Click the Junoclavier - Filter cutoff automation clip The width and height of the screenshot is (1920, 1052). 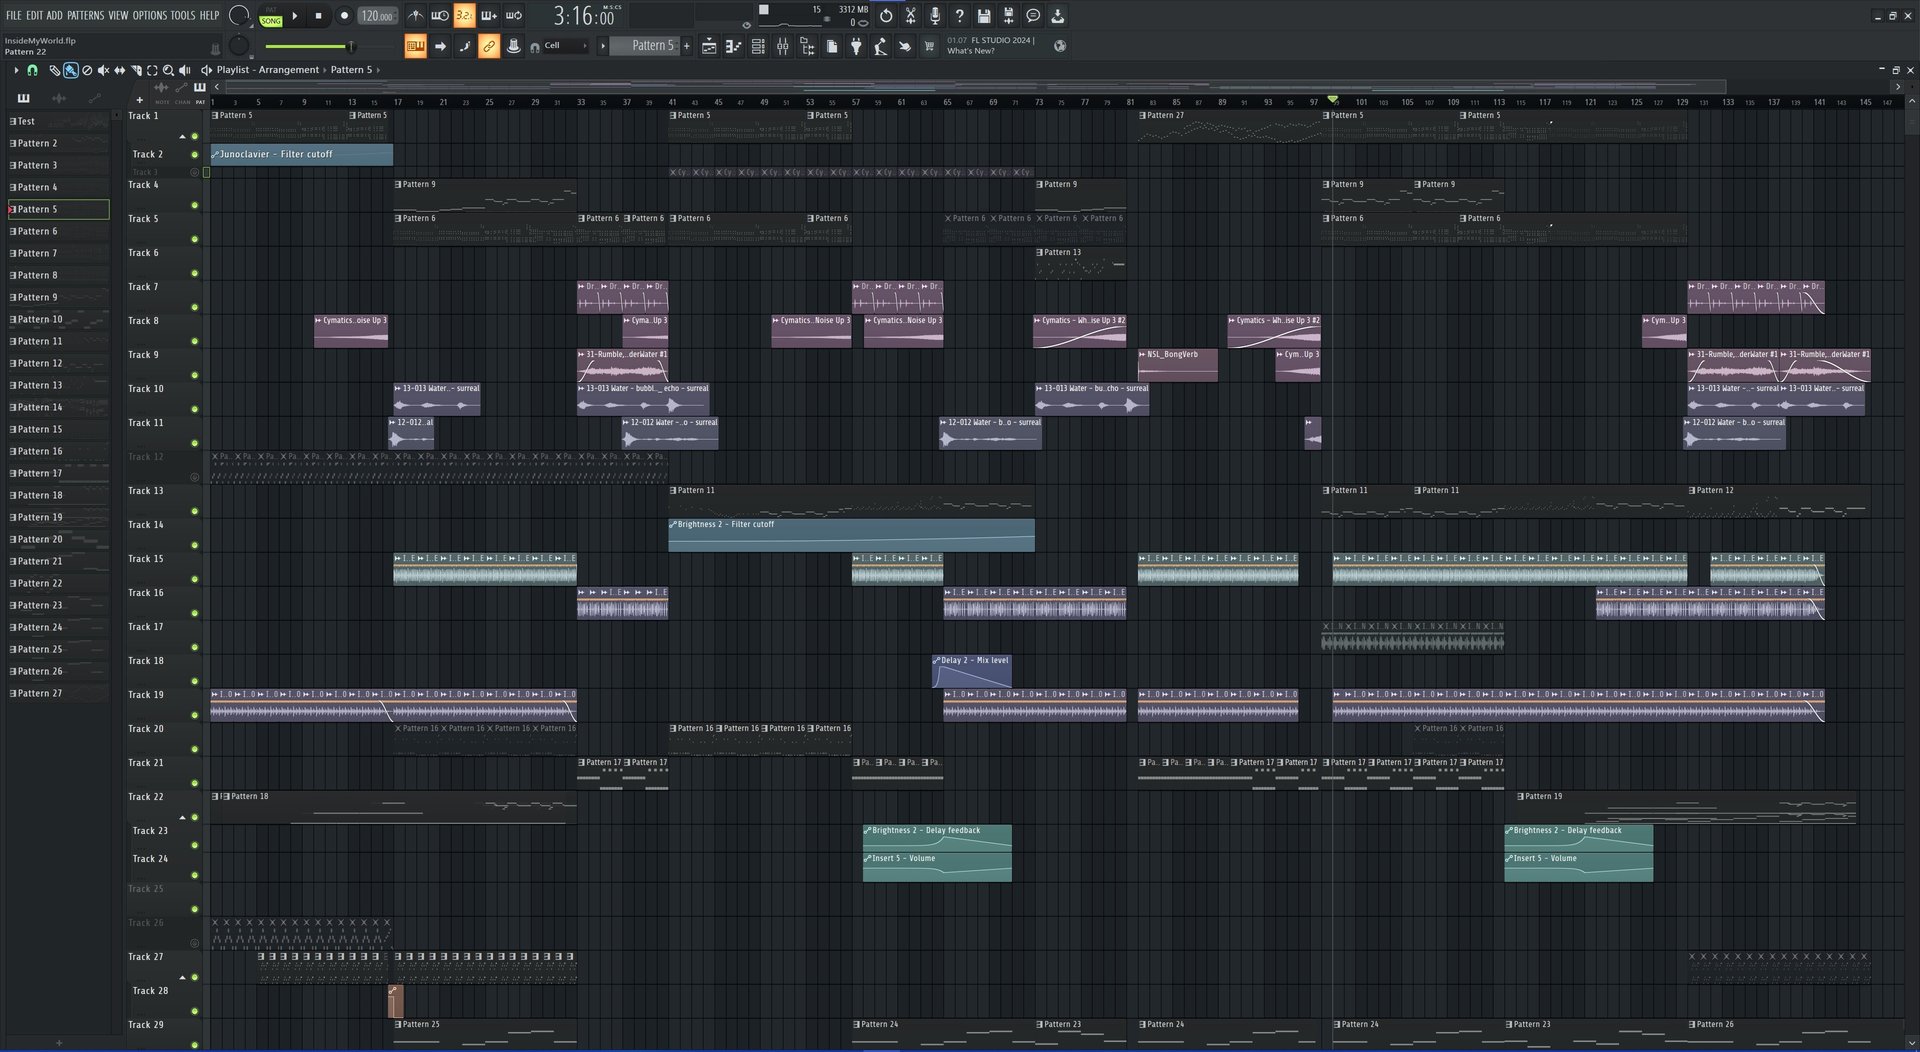[x=301, y=155]
